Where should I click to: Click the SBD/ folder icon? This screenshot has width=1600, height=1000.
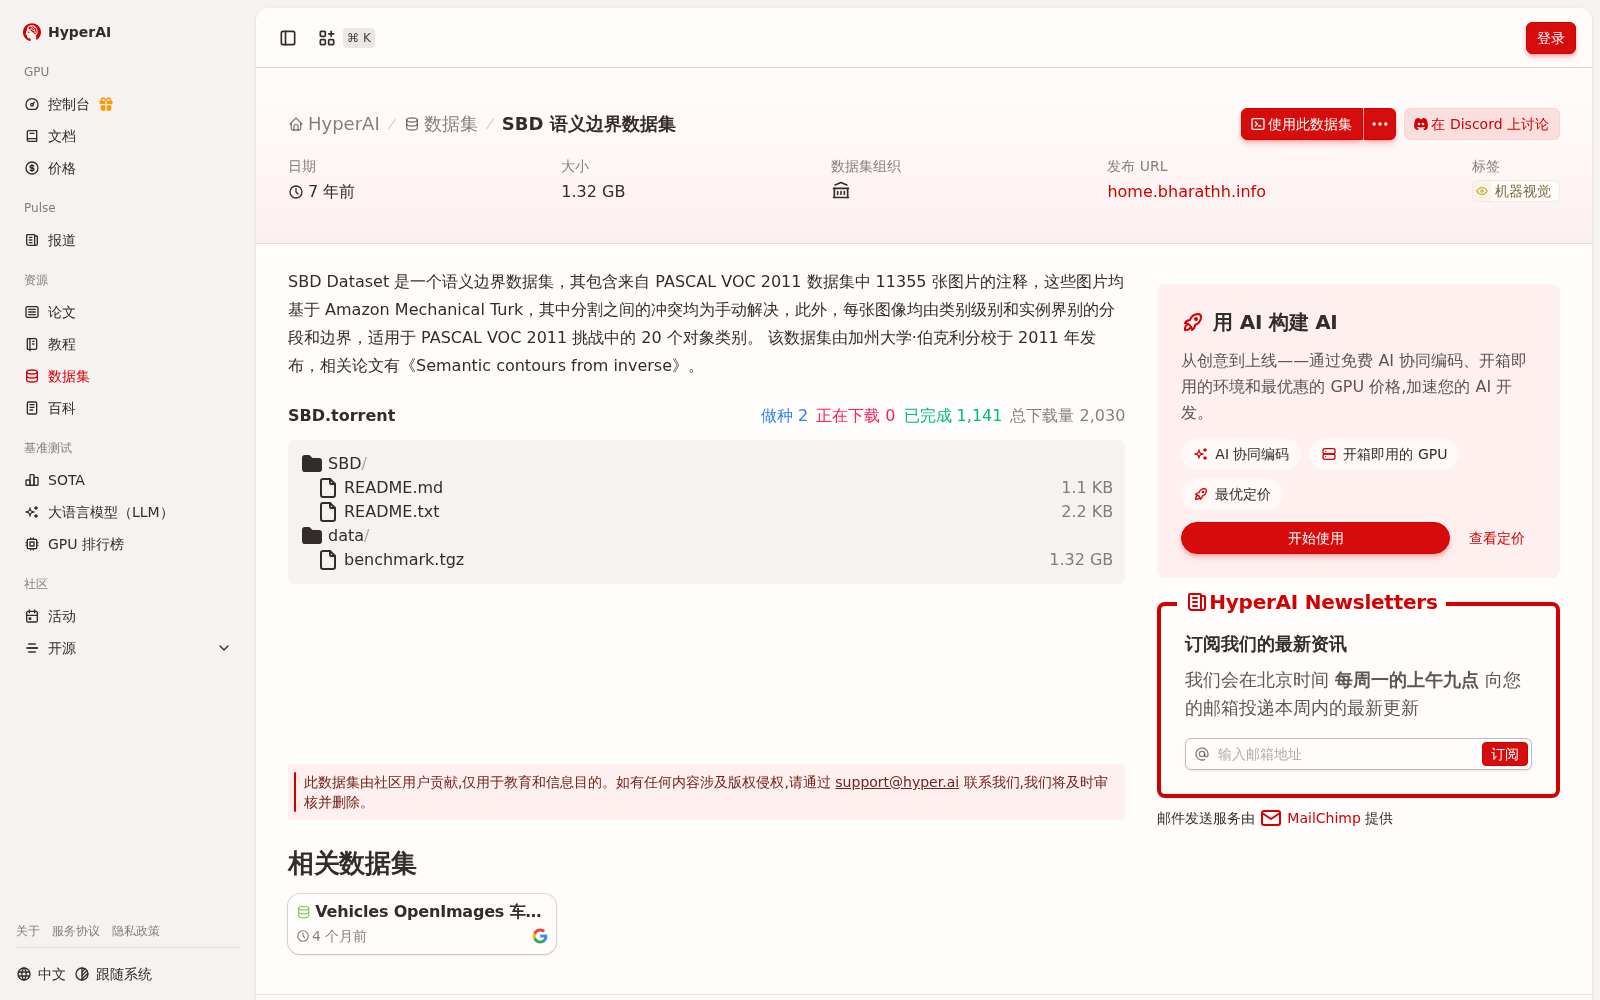312,463
